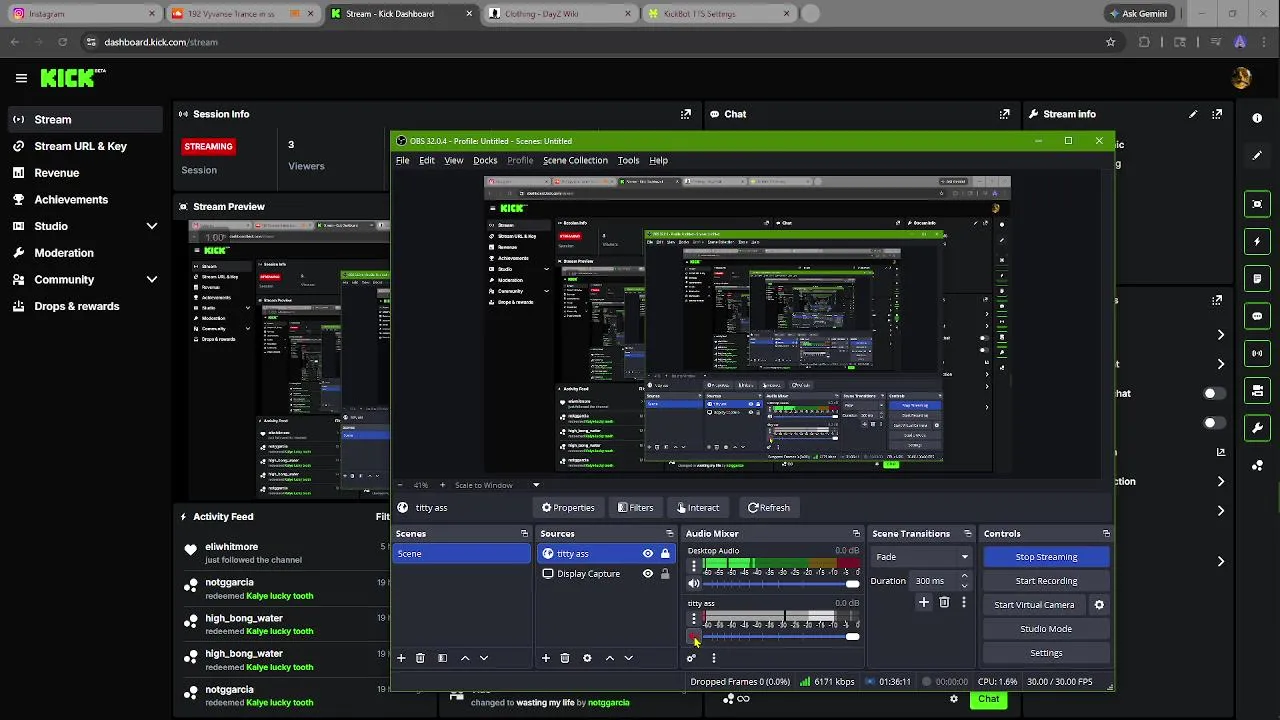Adjust titty ass volume slider
1280x720 pixels.
pyautogui.click(x=782, y=637)
